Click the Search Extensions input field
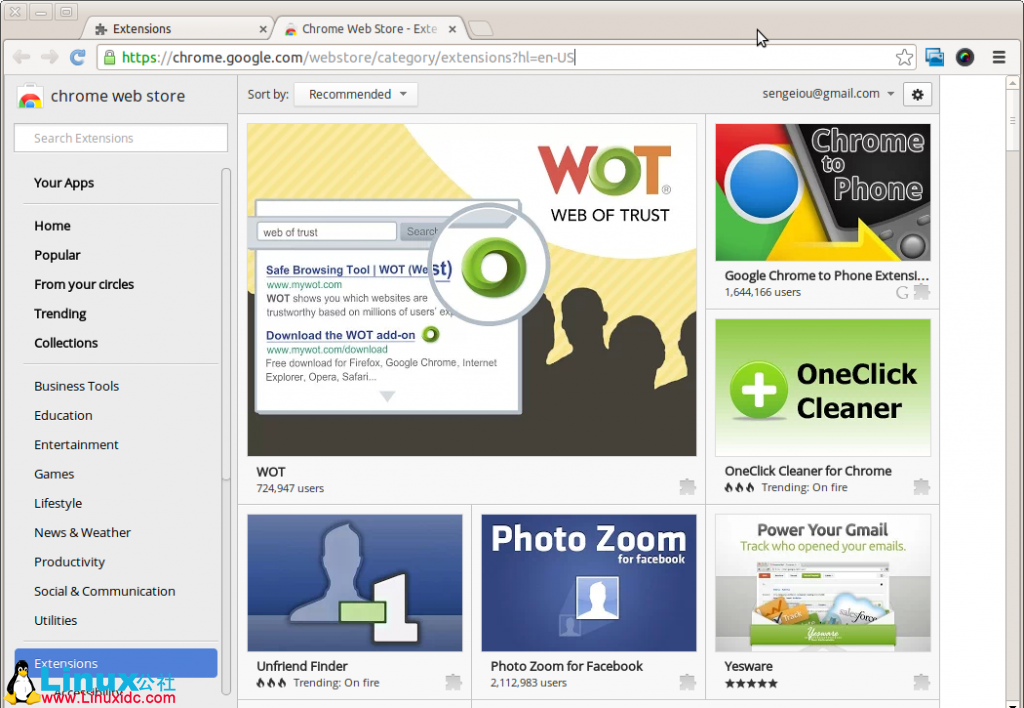Viewport: 1024px width, 708px height. click(x=121, y=138)
